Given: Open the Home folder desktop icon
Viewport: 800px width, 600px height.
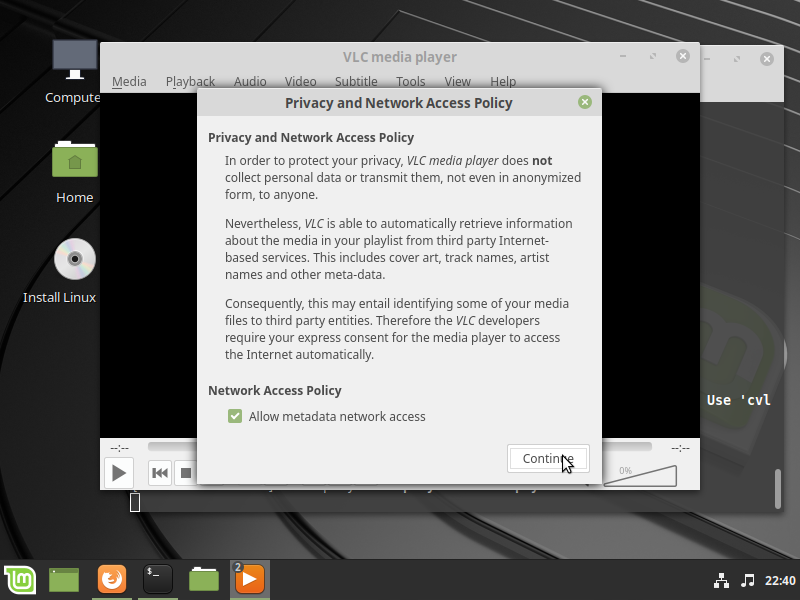Looking at the screenshot, I should click(x=74, y=172).
